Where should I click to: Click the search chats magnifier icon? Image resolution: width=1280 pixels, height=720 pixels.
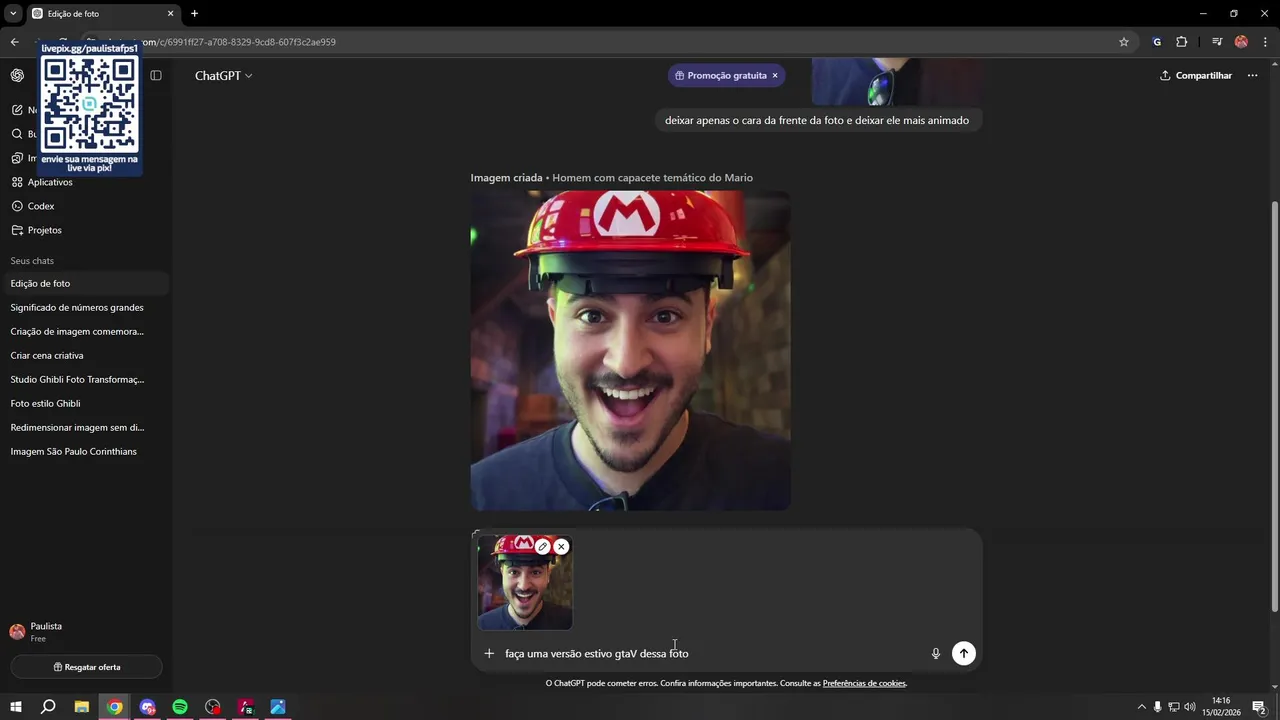click(17, 134)
